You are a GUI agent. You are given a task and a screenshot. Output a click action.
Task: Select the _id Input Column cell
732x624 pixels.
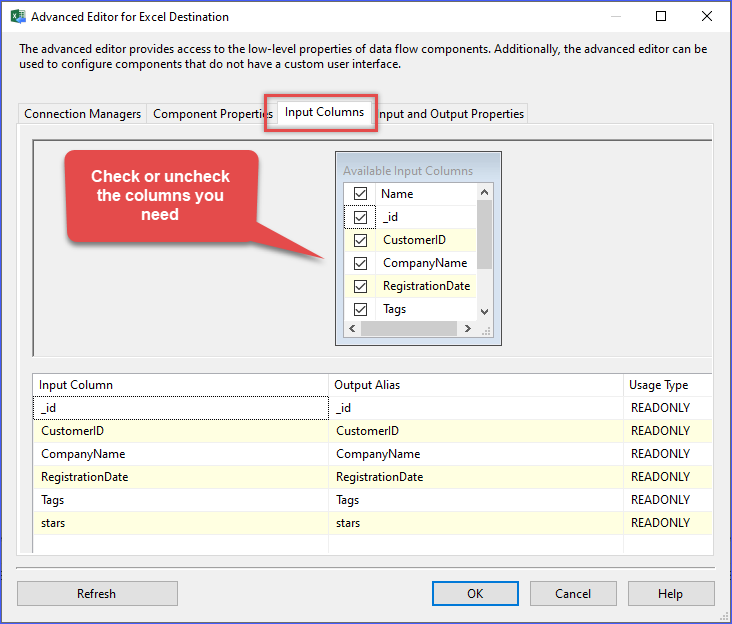click(181, 408)
